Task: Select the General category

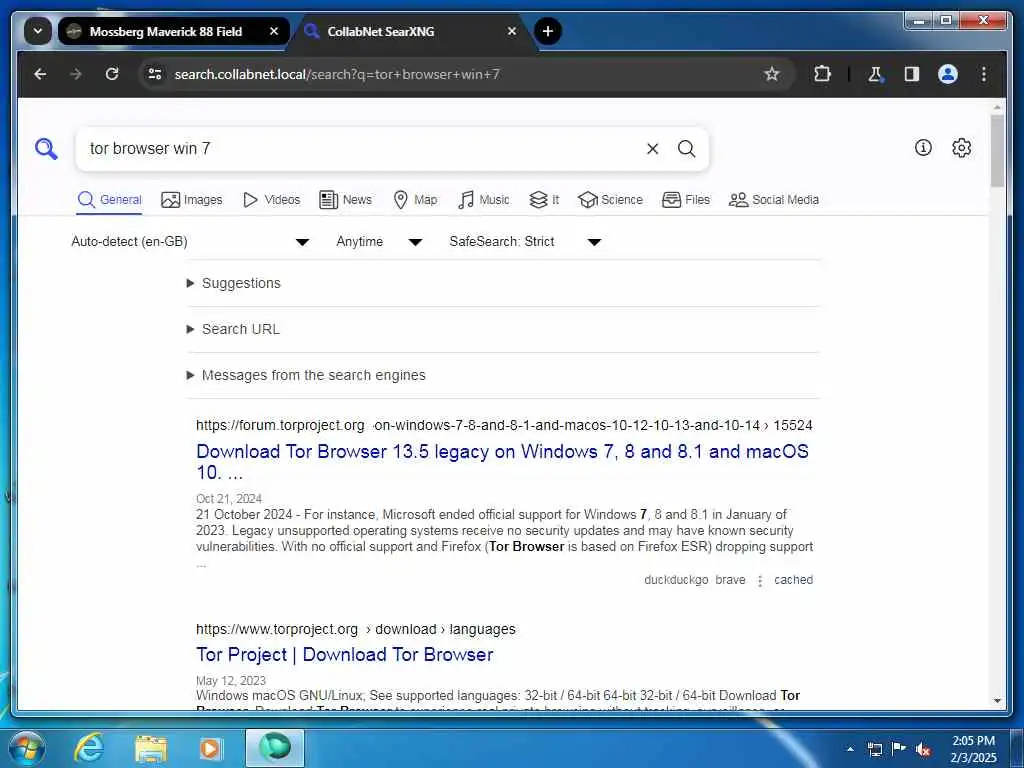Action: pyautogui.click(x=109, y=200)
